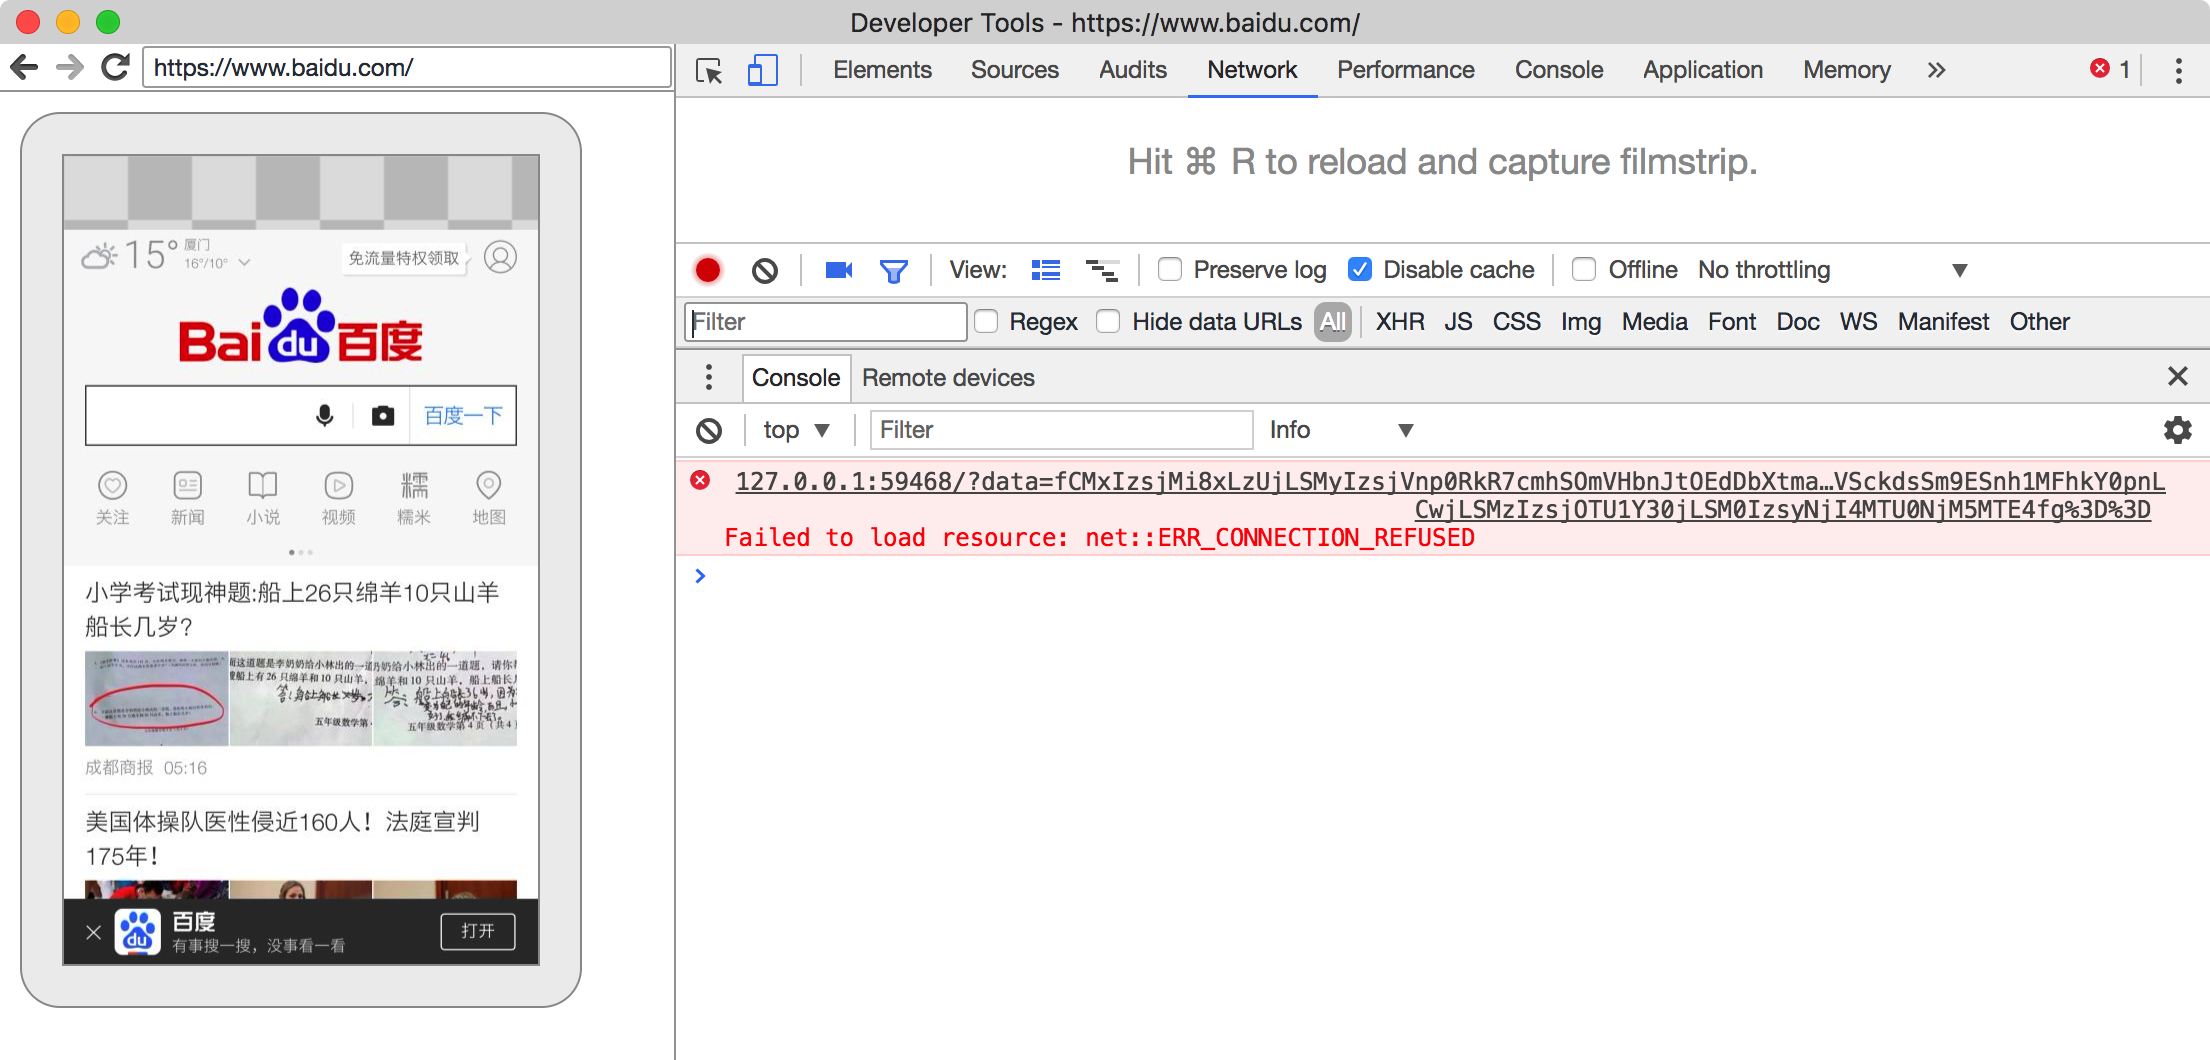The image size is (2210, 1060).
Task: Filter requests by JS
Action: (1458, 322)
